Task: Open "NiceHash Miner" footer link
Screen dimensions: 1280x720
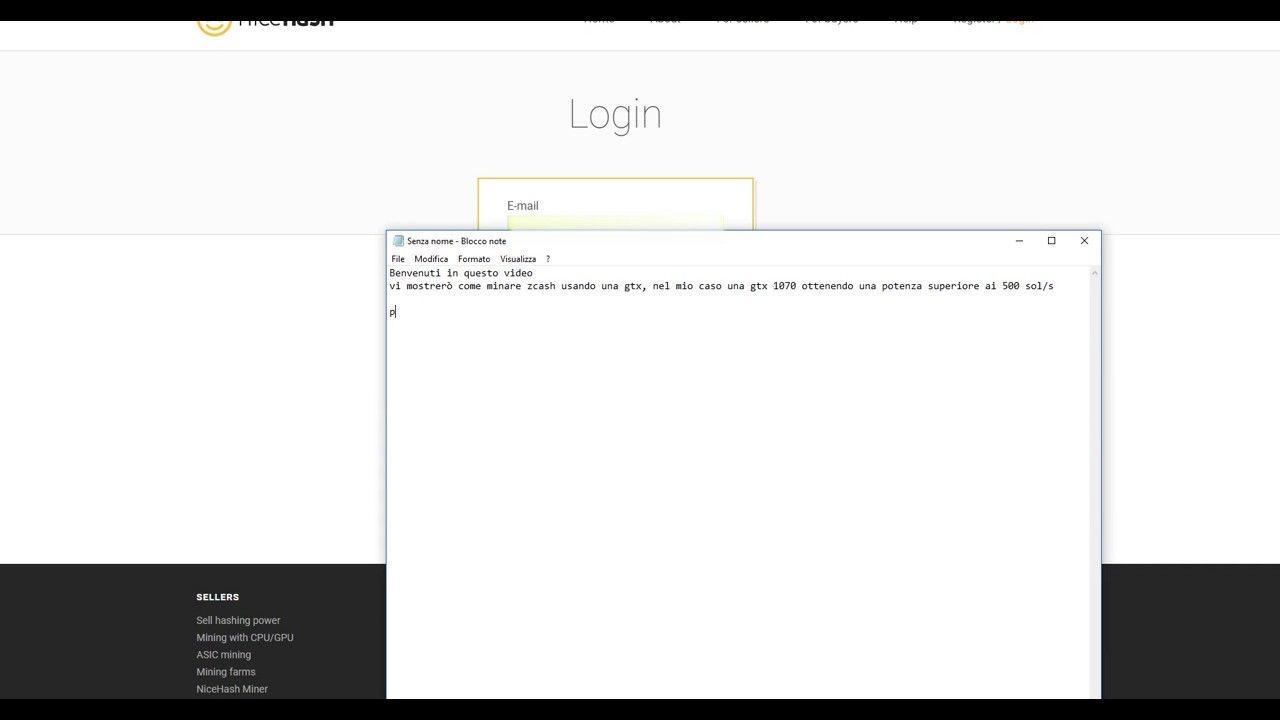Action: pos(232,689)
